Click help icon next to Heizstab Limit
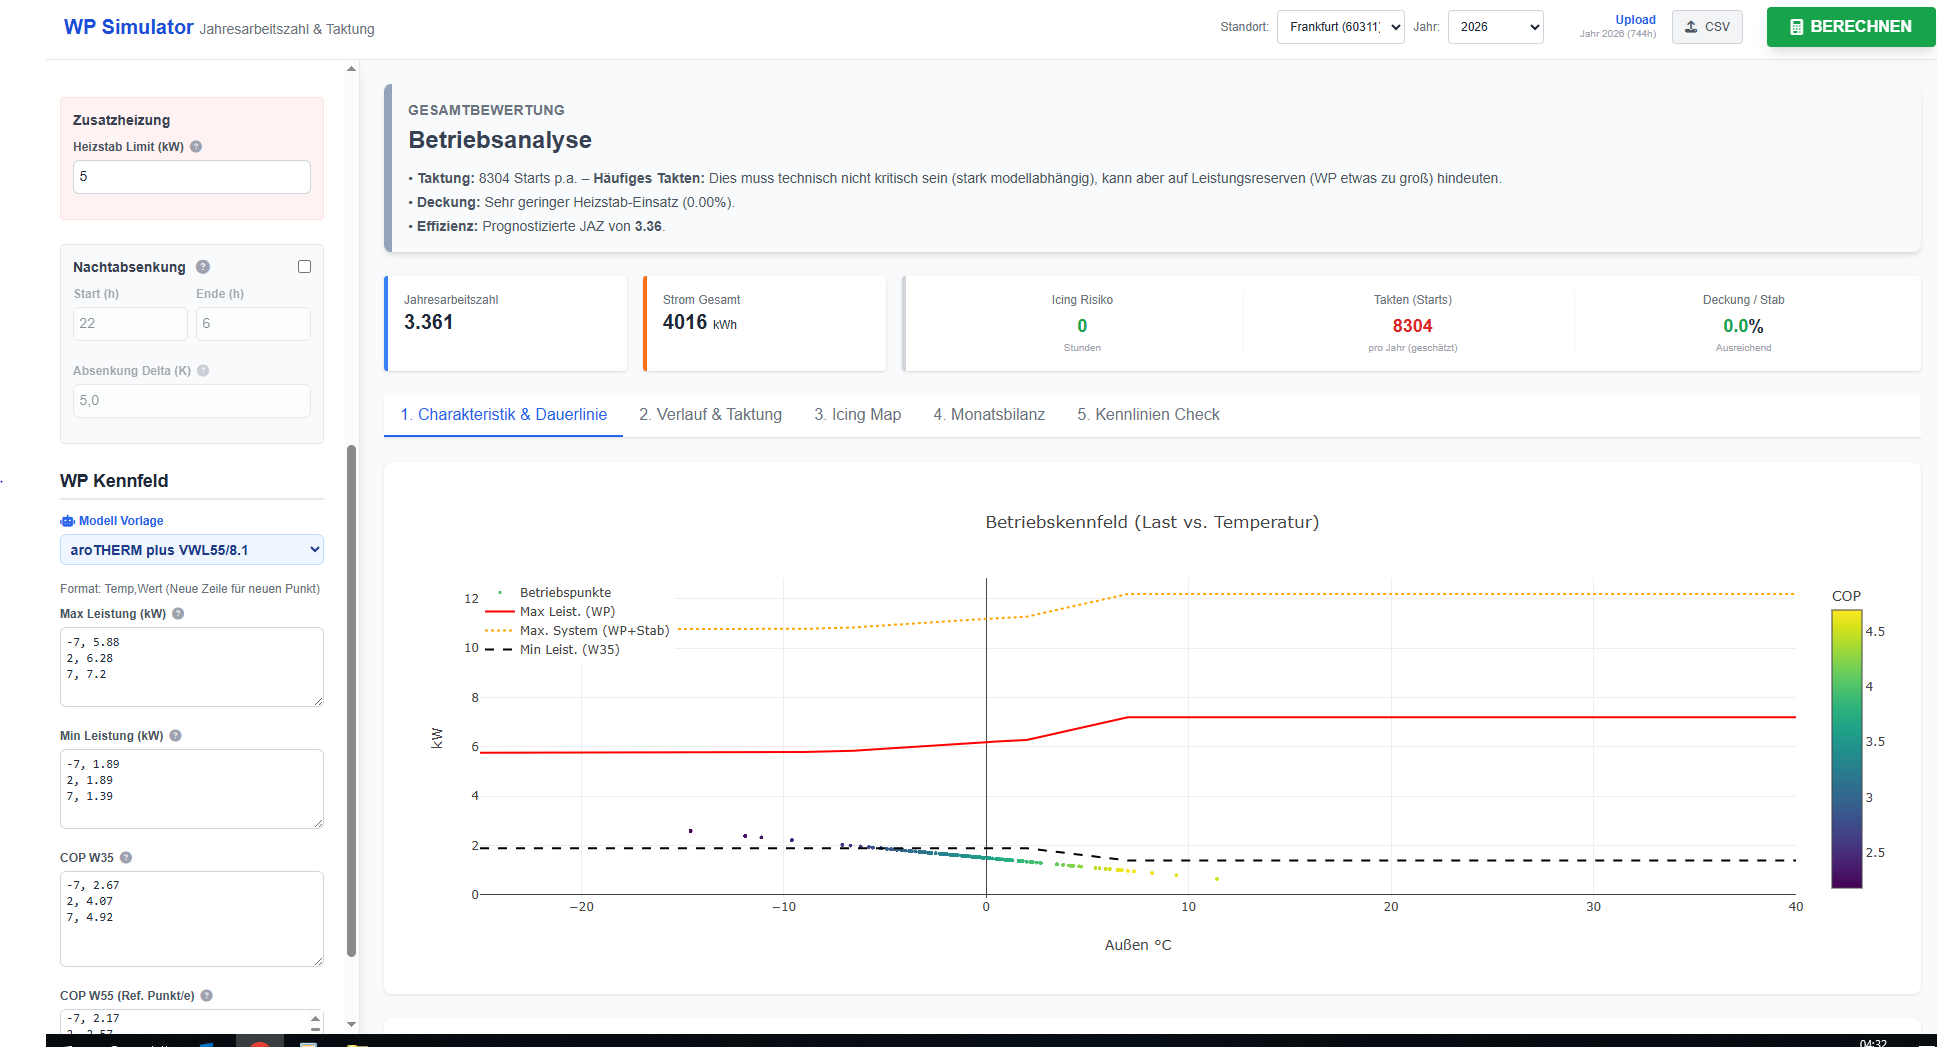1937x1047 pixels. click(196, 147)
